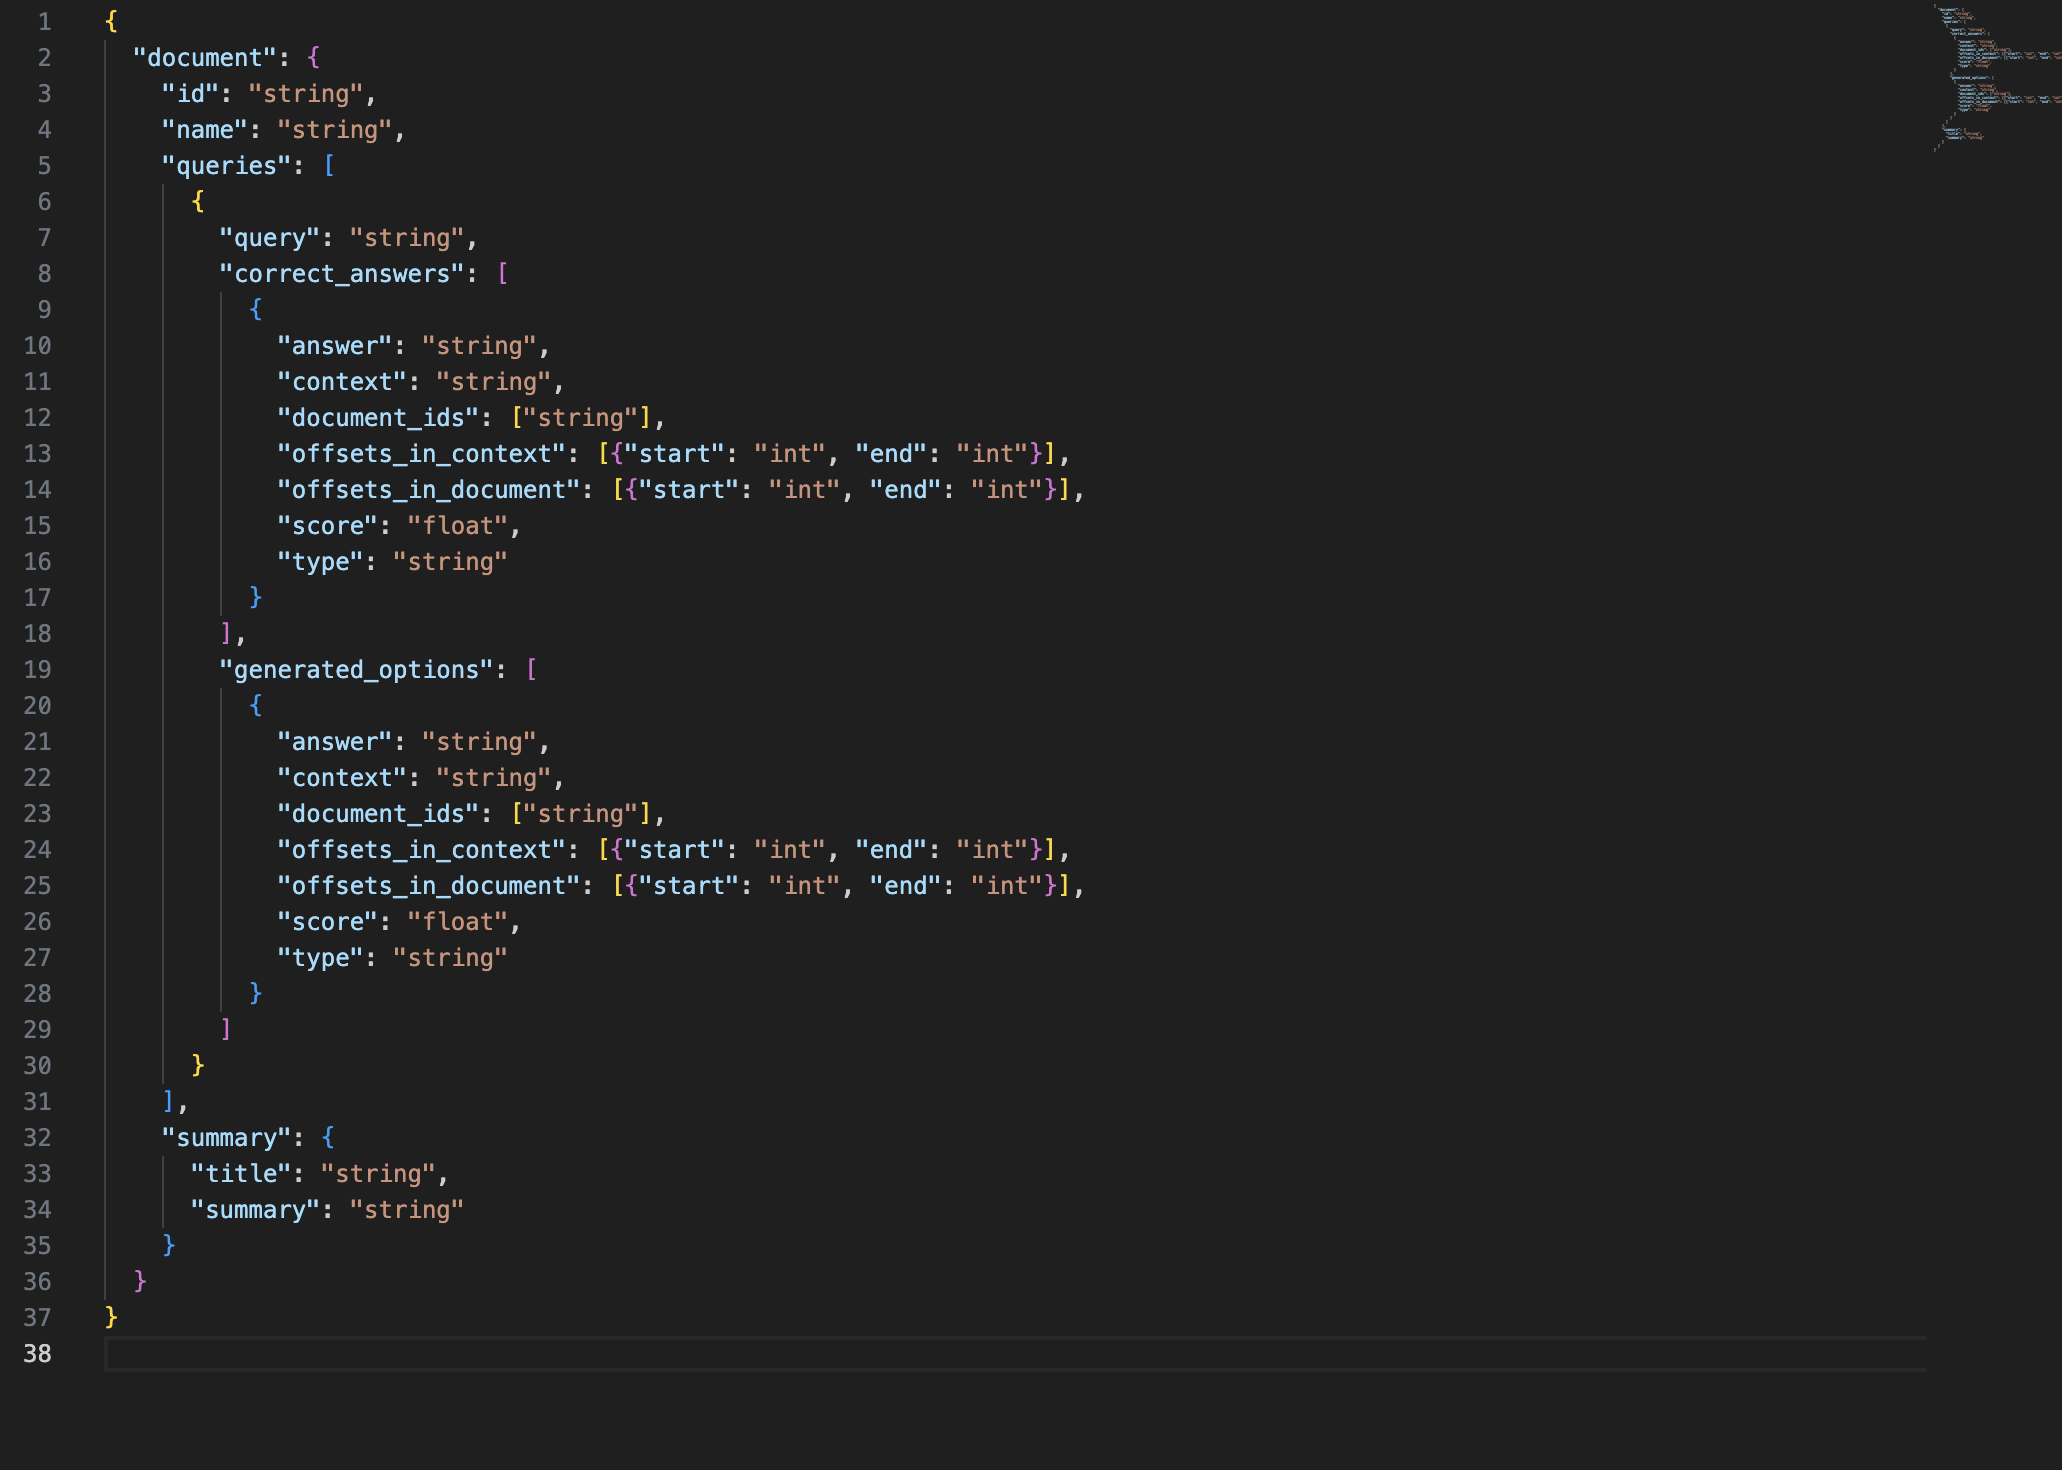
Task: Click the "name" key on line 4
Action: (x=205, y=130)
